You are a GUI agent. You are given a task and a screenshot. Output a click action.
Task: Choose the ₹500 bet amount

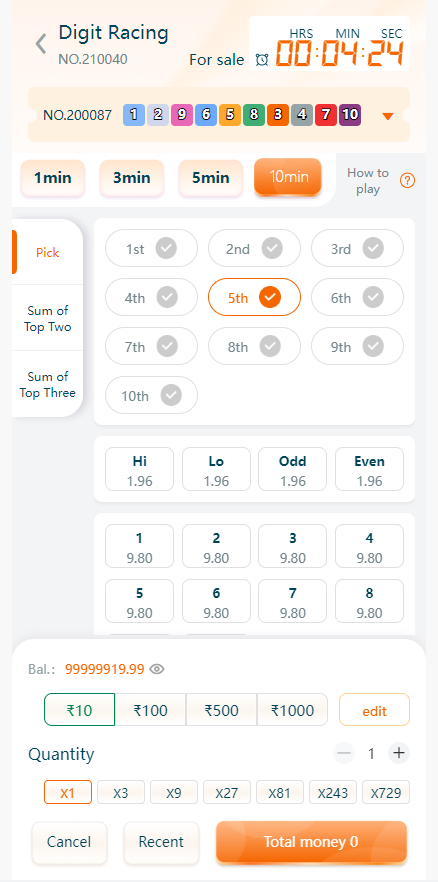[x=222, y=709]
